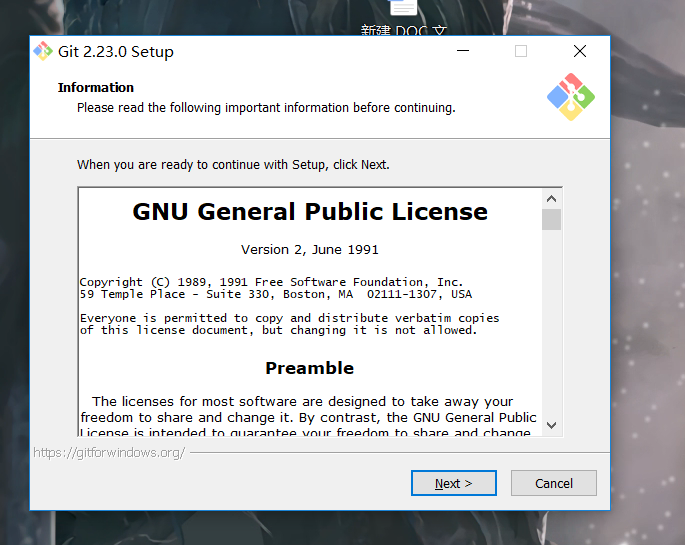Open the gitforwindows.org link

pyautogui.click(x=109, y=453)
